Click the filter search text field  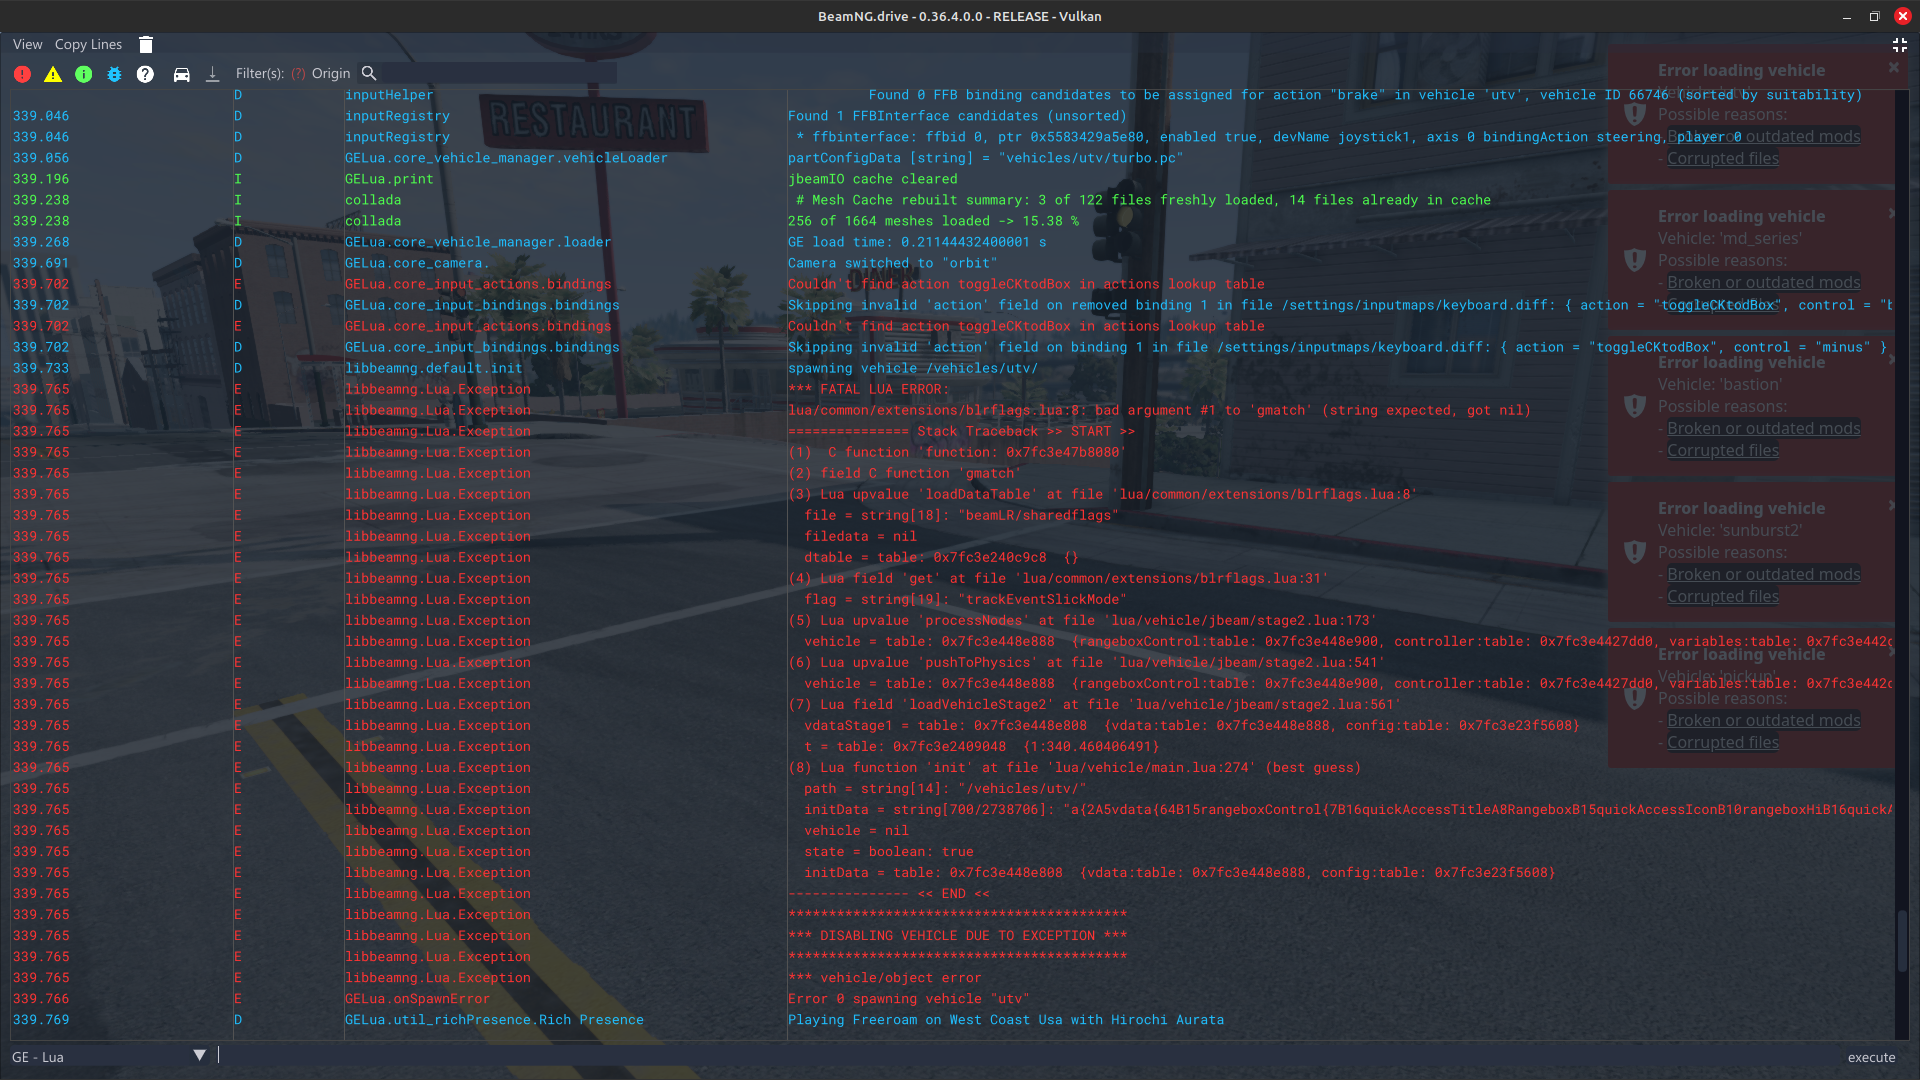498,73
